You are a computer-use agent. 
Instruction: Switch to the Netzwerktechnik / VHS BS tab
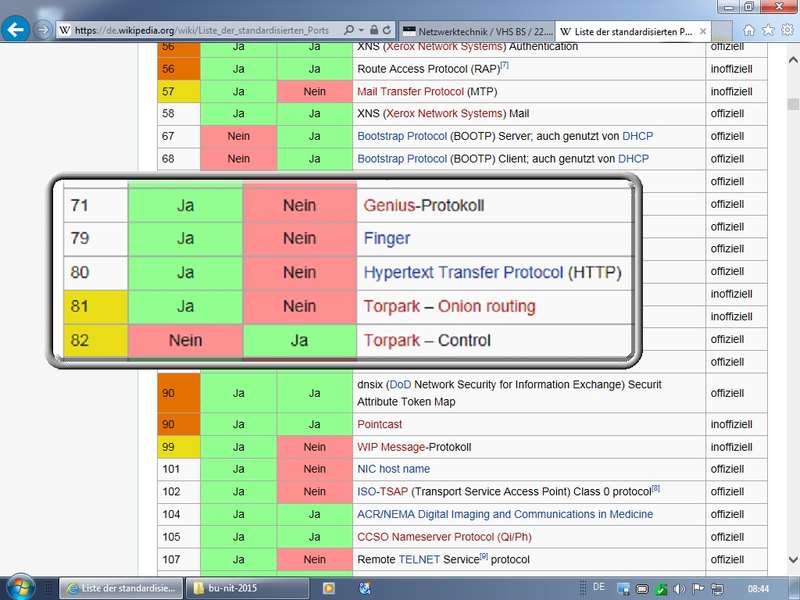point(475,31)
